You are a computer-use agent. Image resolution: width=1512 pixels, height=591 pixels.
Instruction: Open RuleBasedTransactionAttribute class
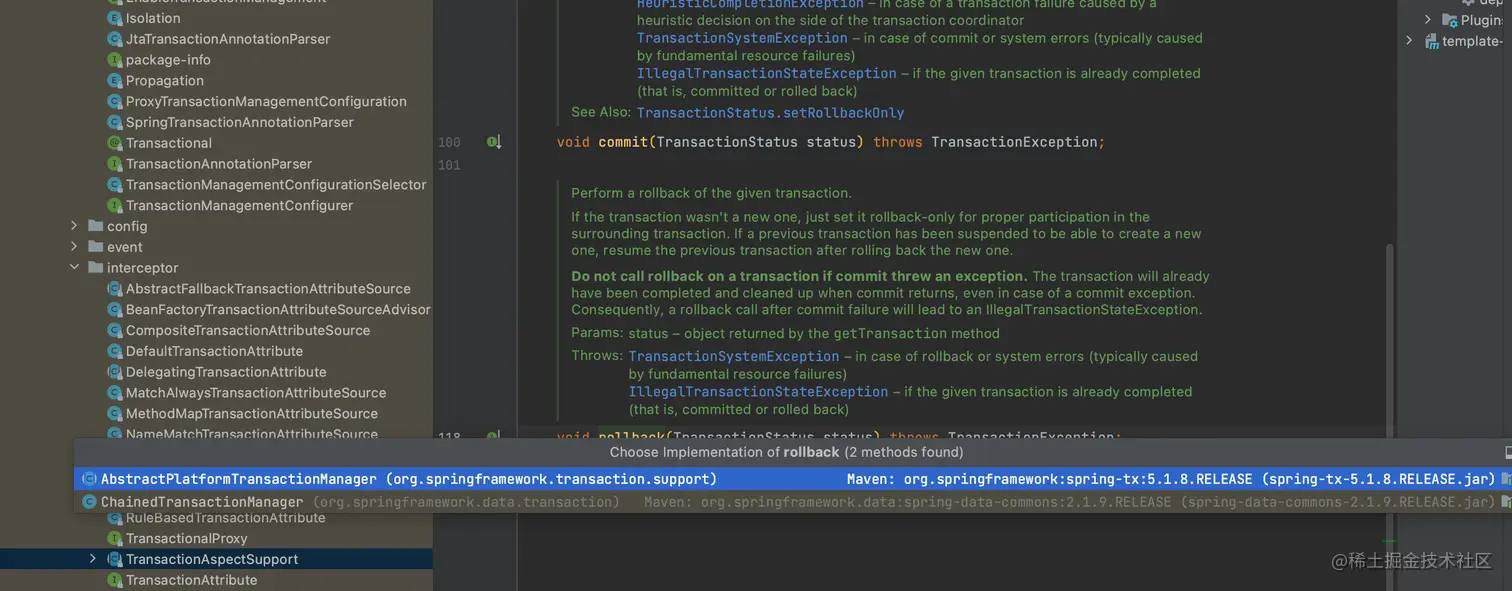pyautogui.click(x=226, y=518)
